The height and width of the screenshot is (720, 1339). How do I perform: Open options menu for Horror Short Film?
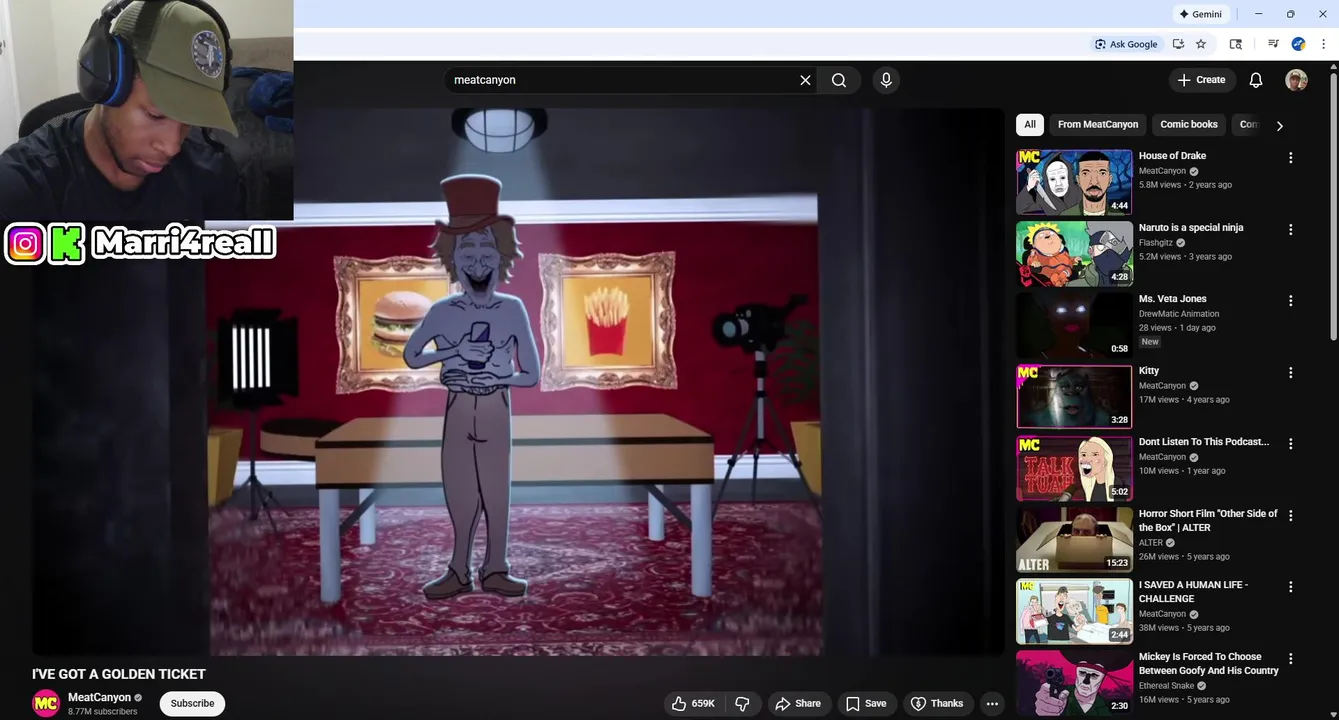click(1290, 516)
